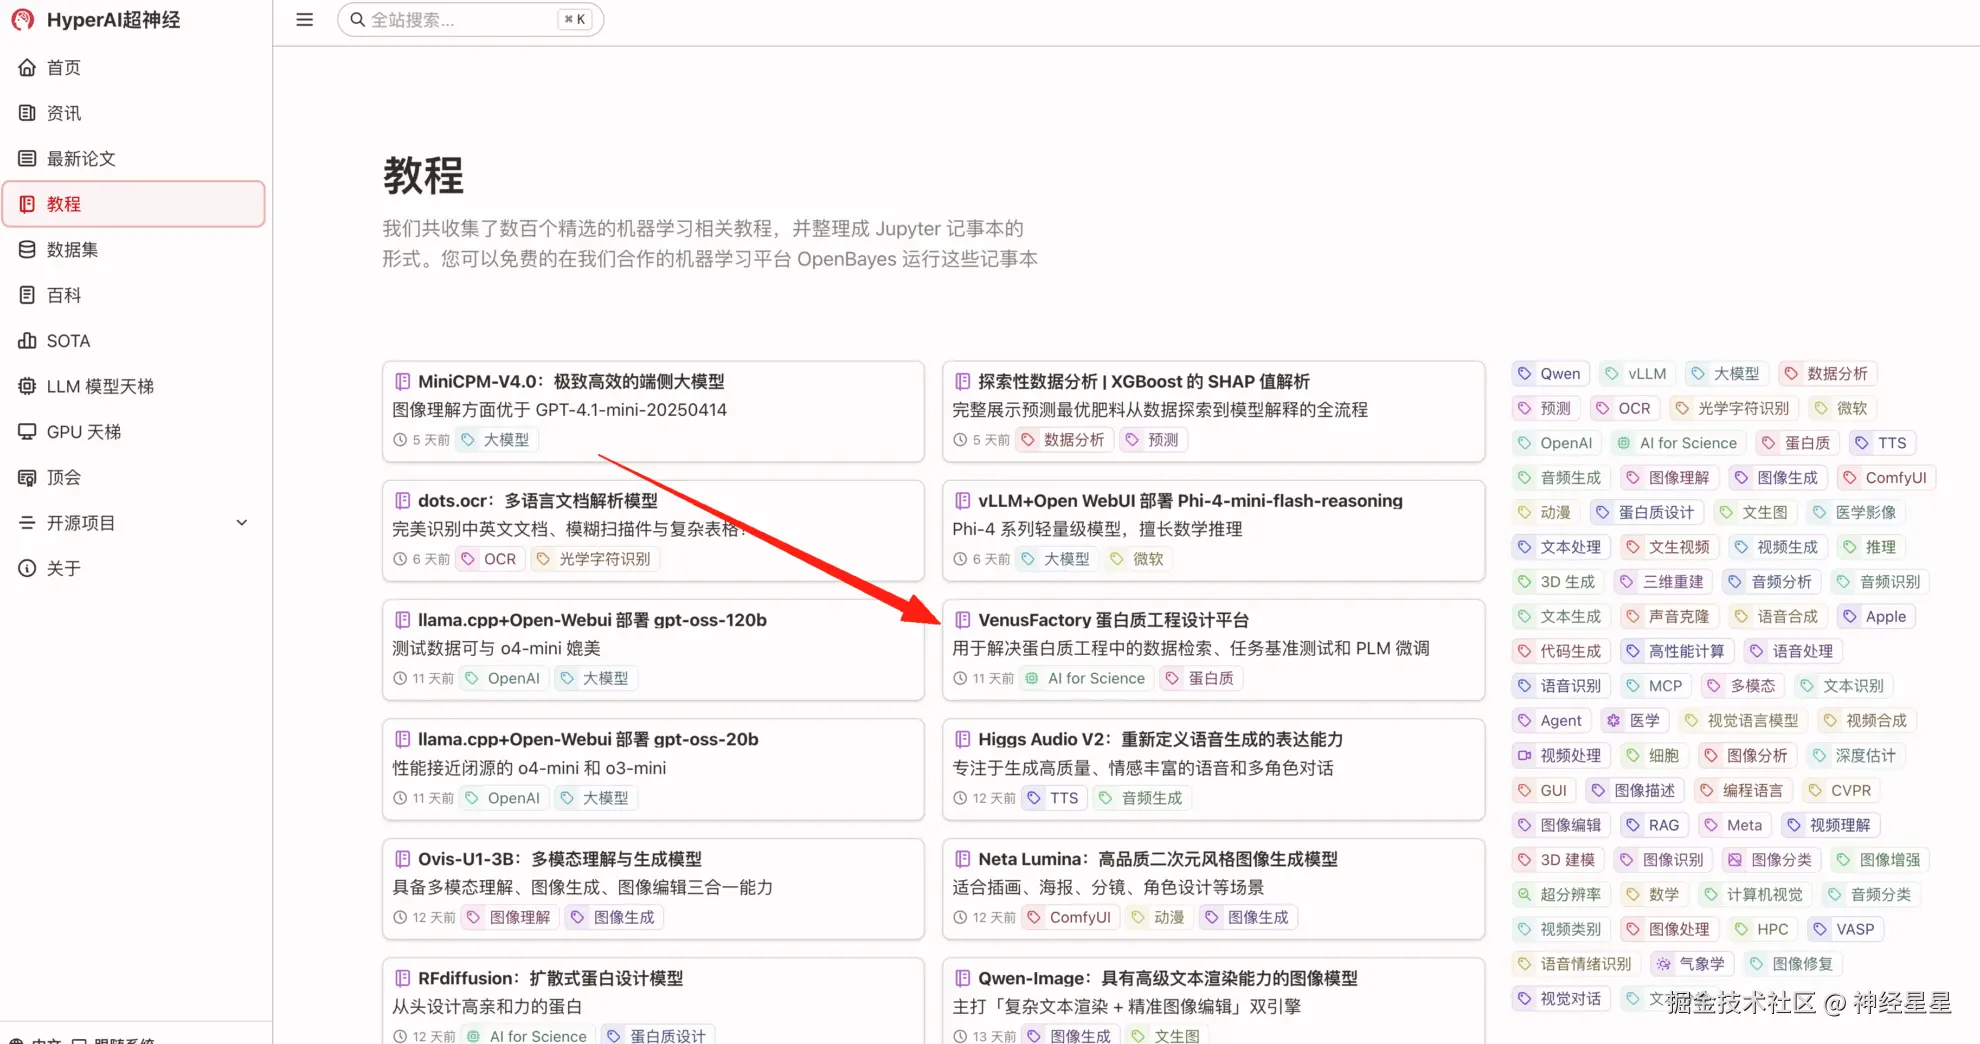This screenshot has width=1980, height=1044.
Task: Click the bar chart icon beside SOTA
Action: 27,341
